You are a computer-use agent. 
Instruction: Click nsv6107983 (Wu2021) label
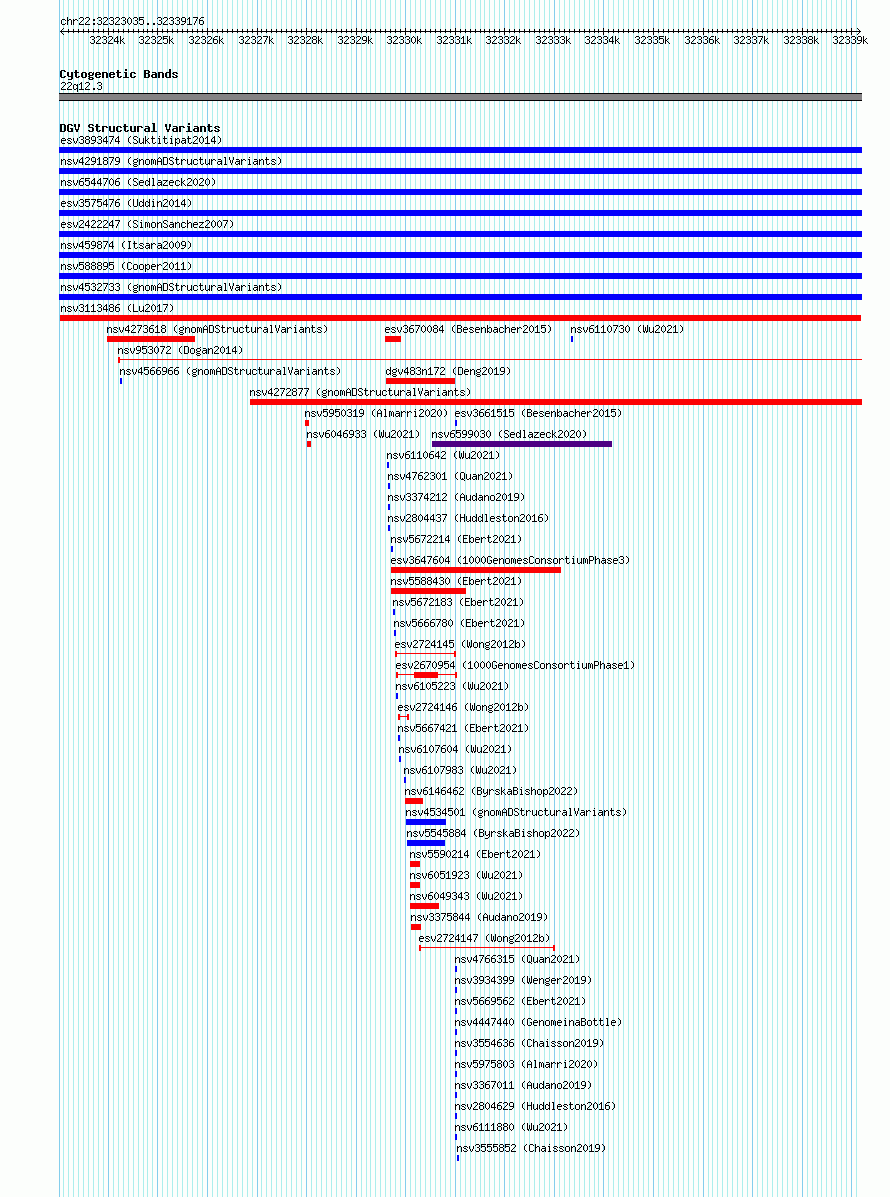pos(460,770)
